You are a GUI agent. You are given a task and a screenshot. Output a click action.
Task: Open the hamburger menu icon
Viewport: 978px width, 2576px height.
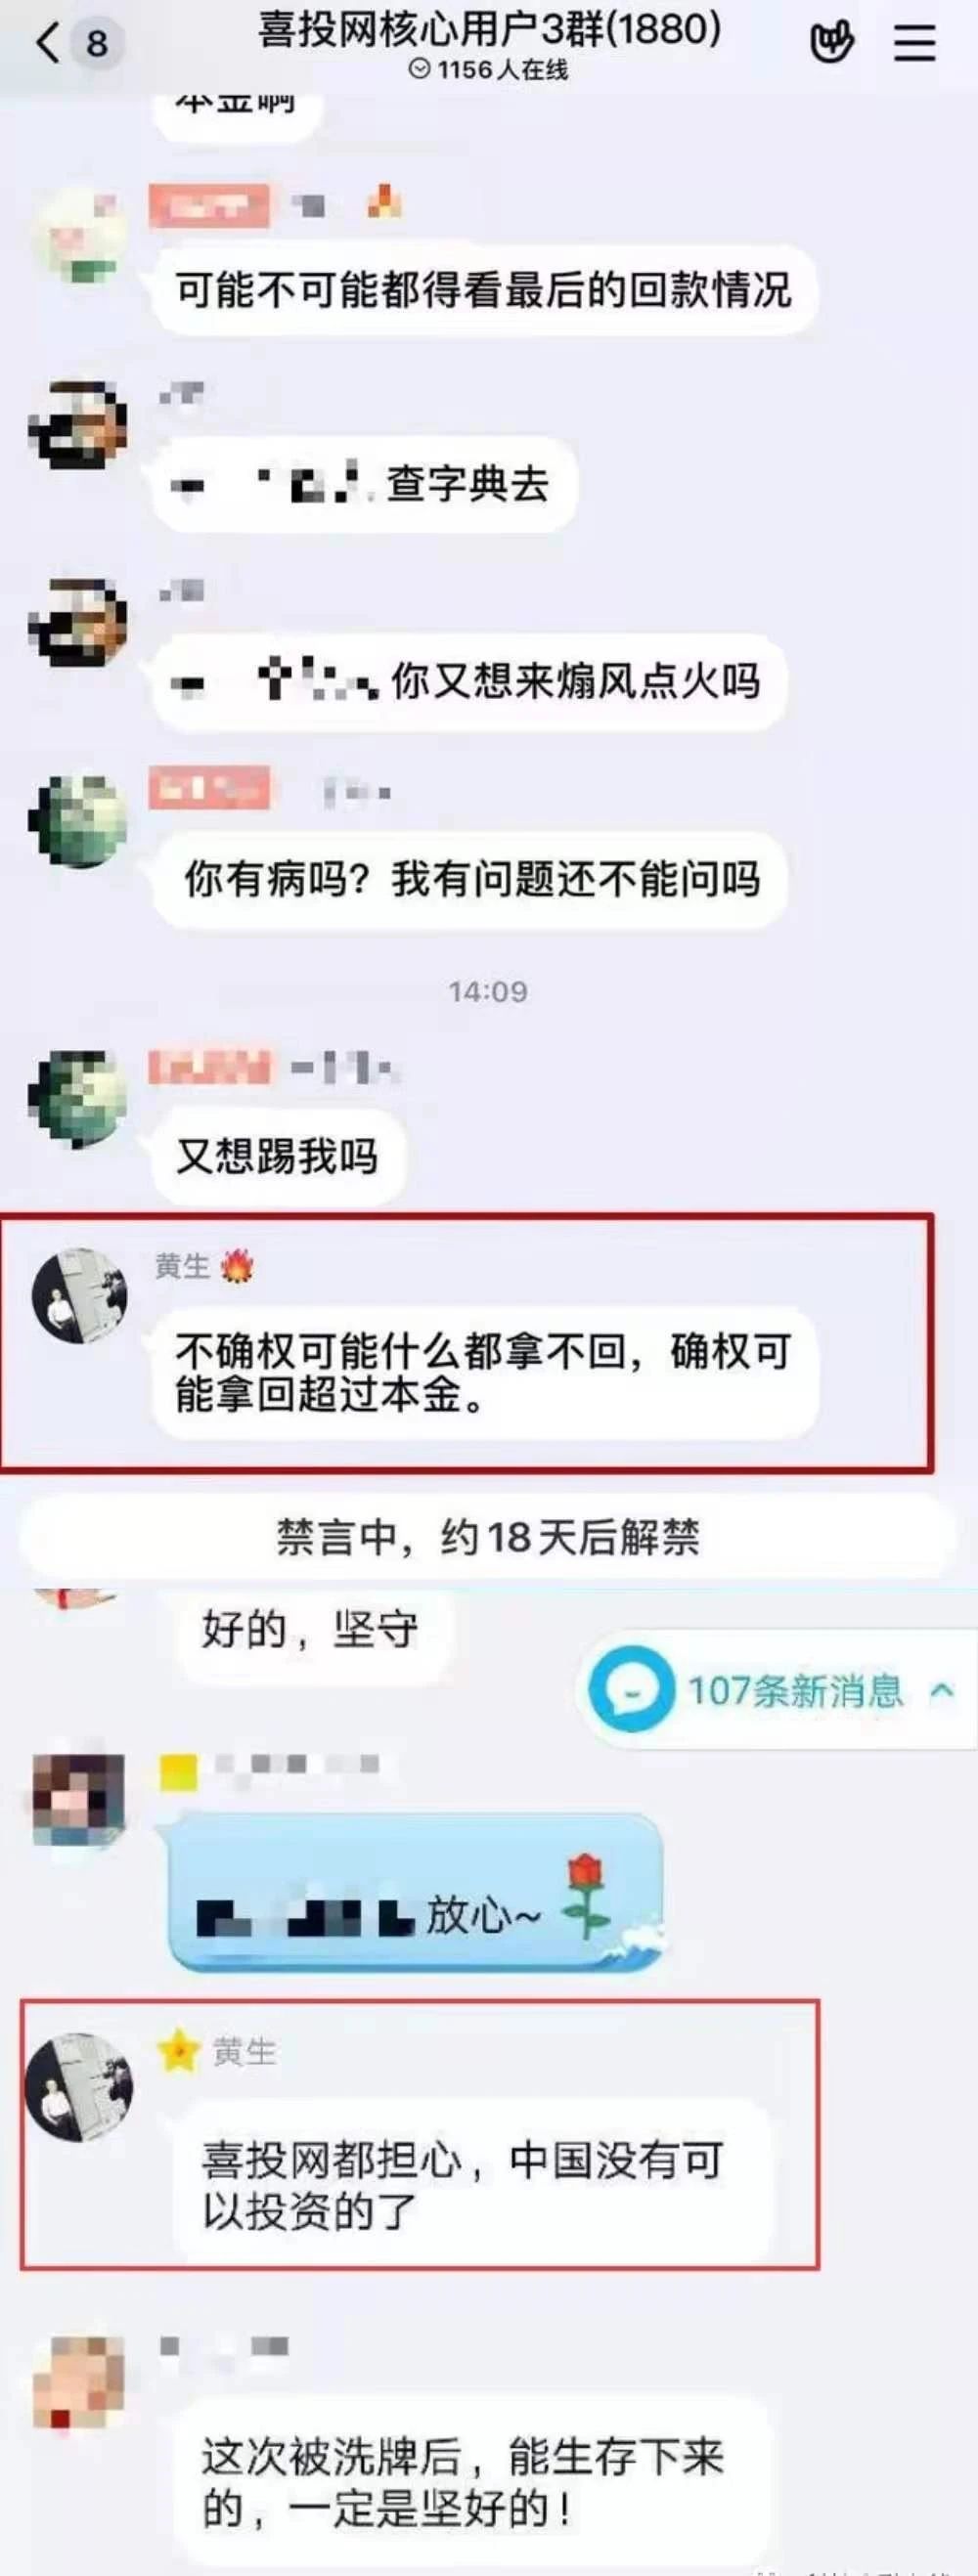click(914, 43)
